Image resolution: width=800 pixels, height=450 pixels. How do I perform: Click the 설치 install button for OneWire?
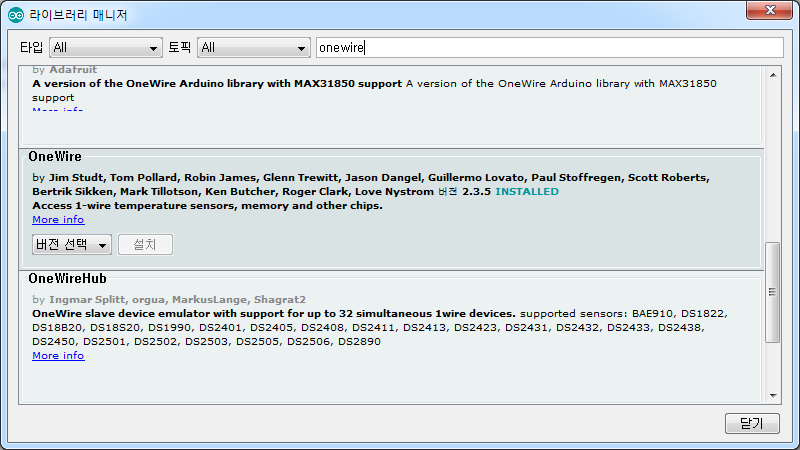145,244
